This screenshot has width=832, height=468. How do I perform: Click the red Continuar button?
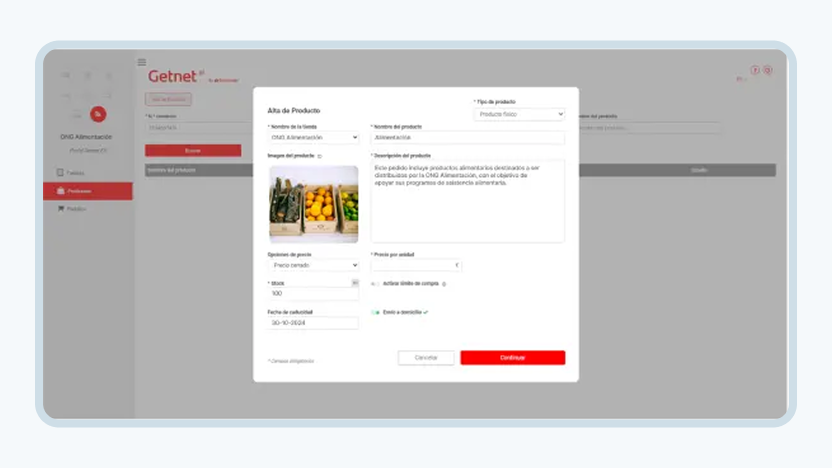(x=513, y=358)
